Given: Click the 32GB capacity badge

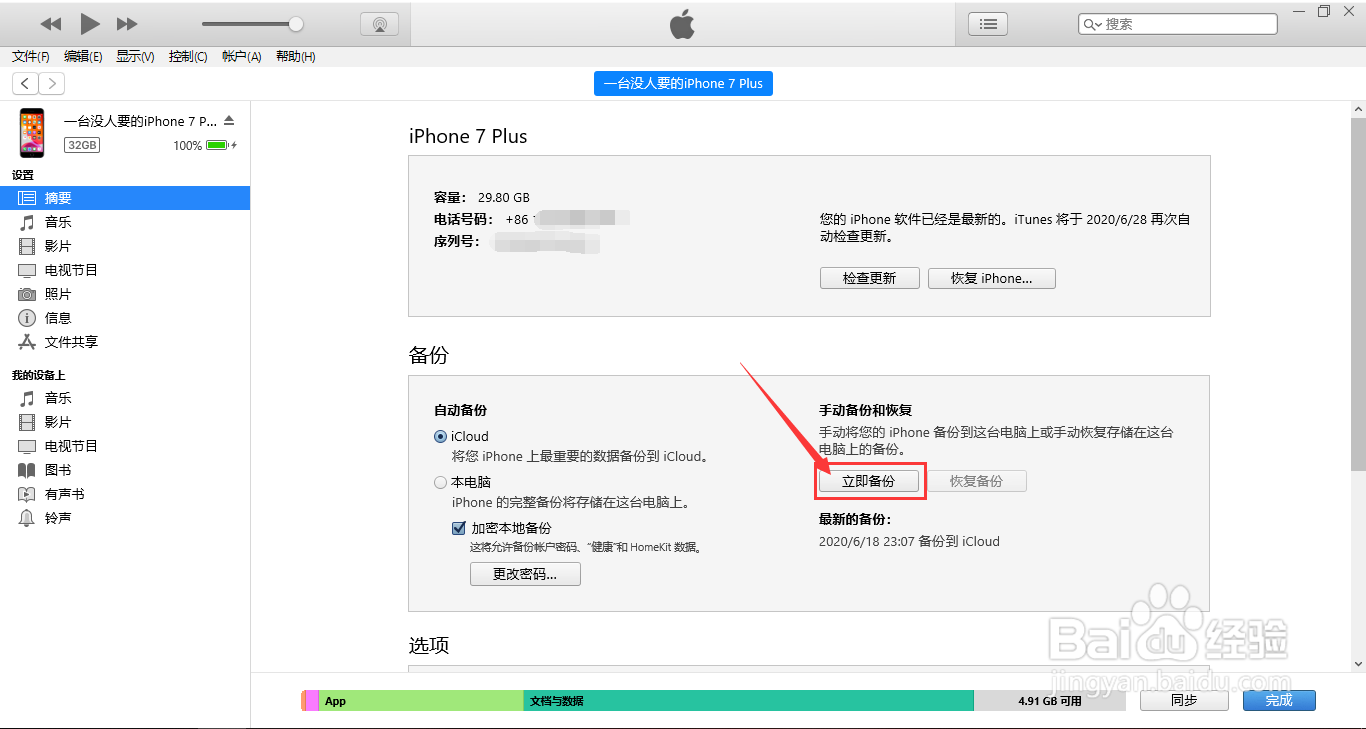Looking at the screenshot, I should [x=82, y=145].
